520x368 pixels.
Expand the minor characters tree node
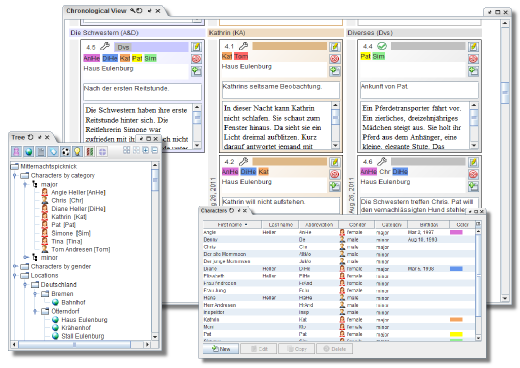pos(25,257)
